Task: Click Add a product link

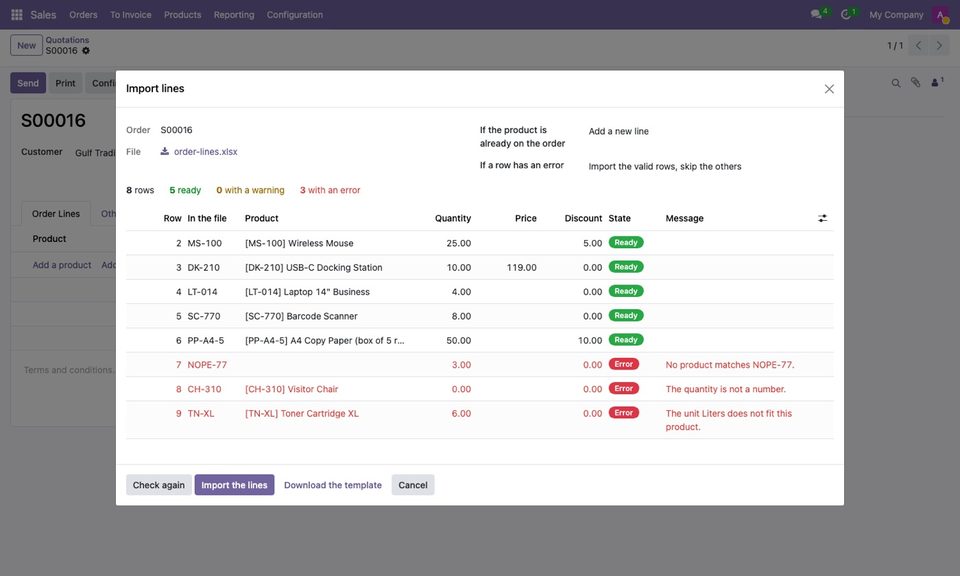Action: click(x=62, y=265)
